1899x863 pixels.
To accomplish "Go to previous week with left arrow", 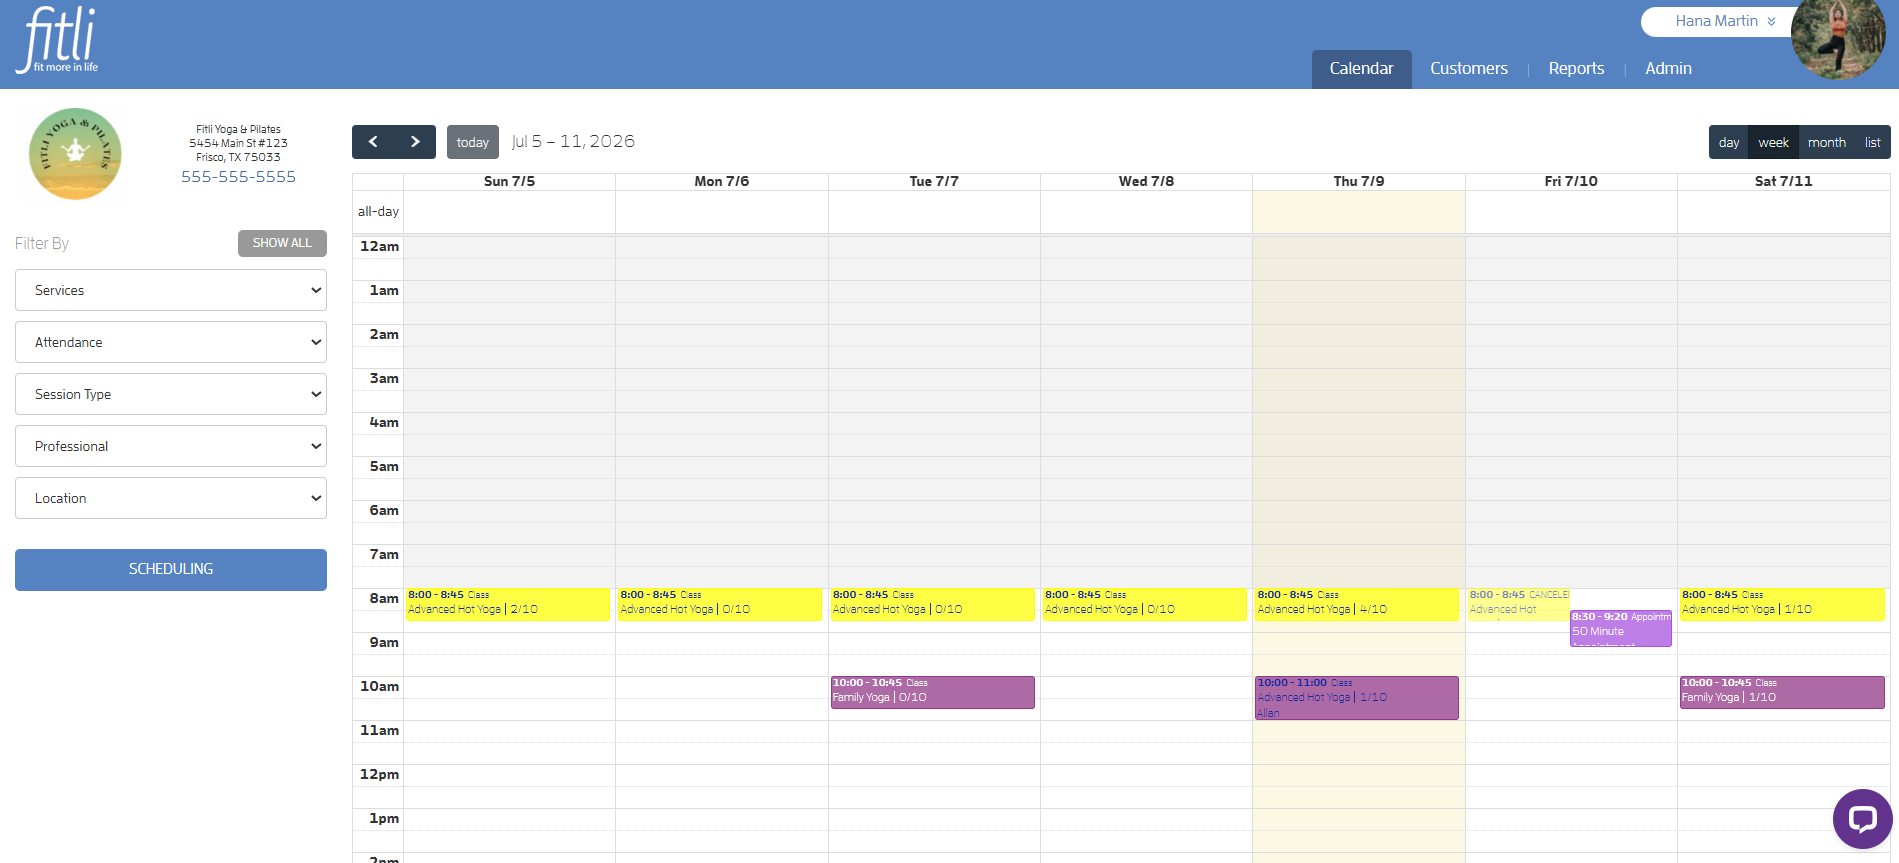I will click(x=373, y=142).
